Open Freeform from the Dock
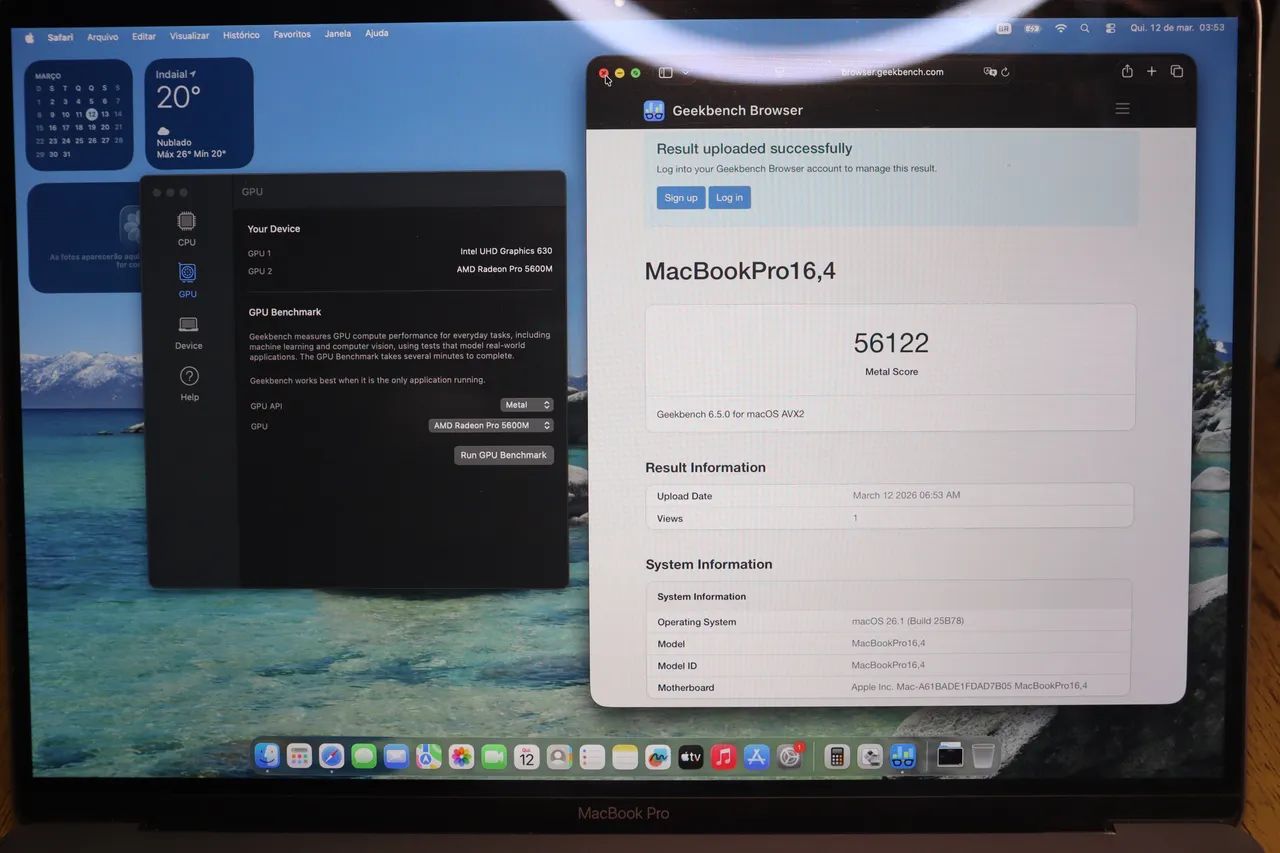 [658, 757]
